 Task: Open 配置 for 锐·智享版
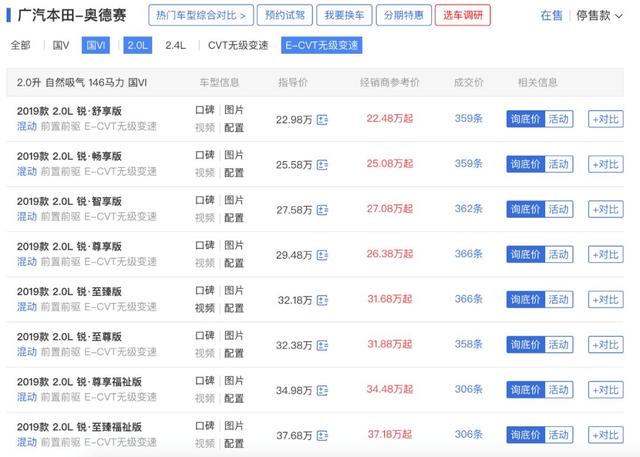click(234, 218)
